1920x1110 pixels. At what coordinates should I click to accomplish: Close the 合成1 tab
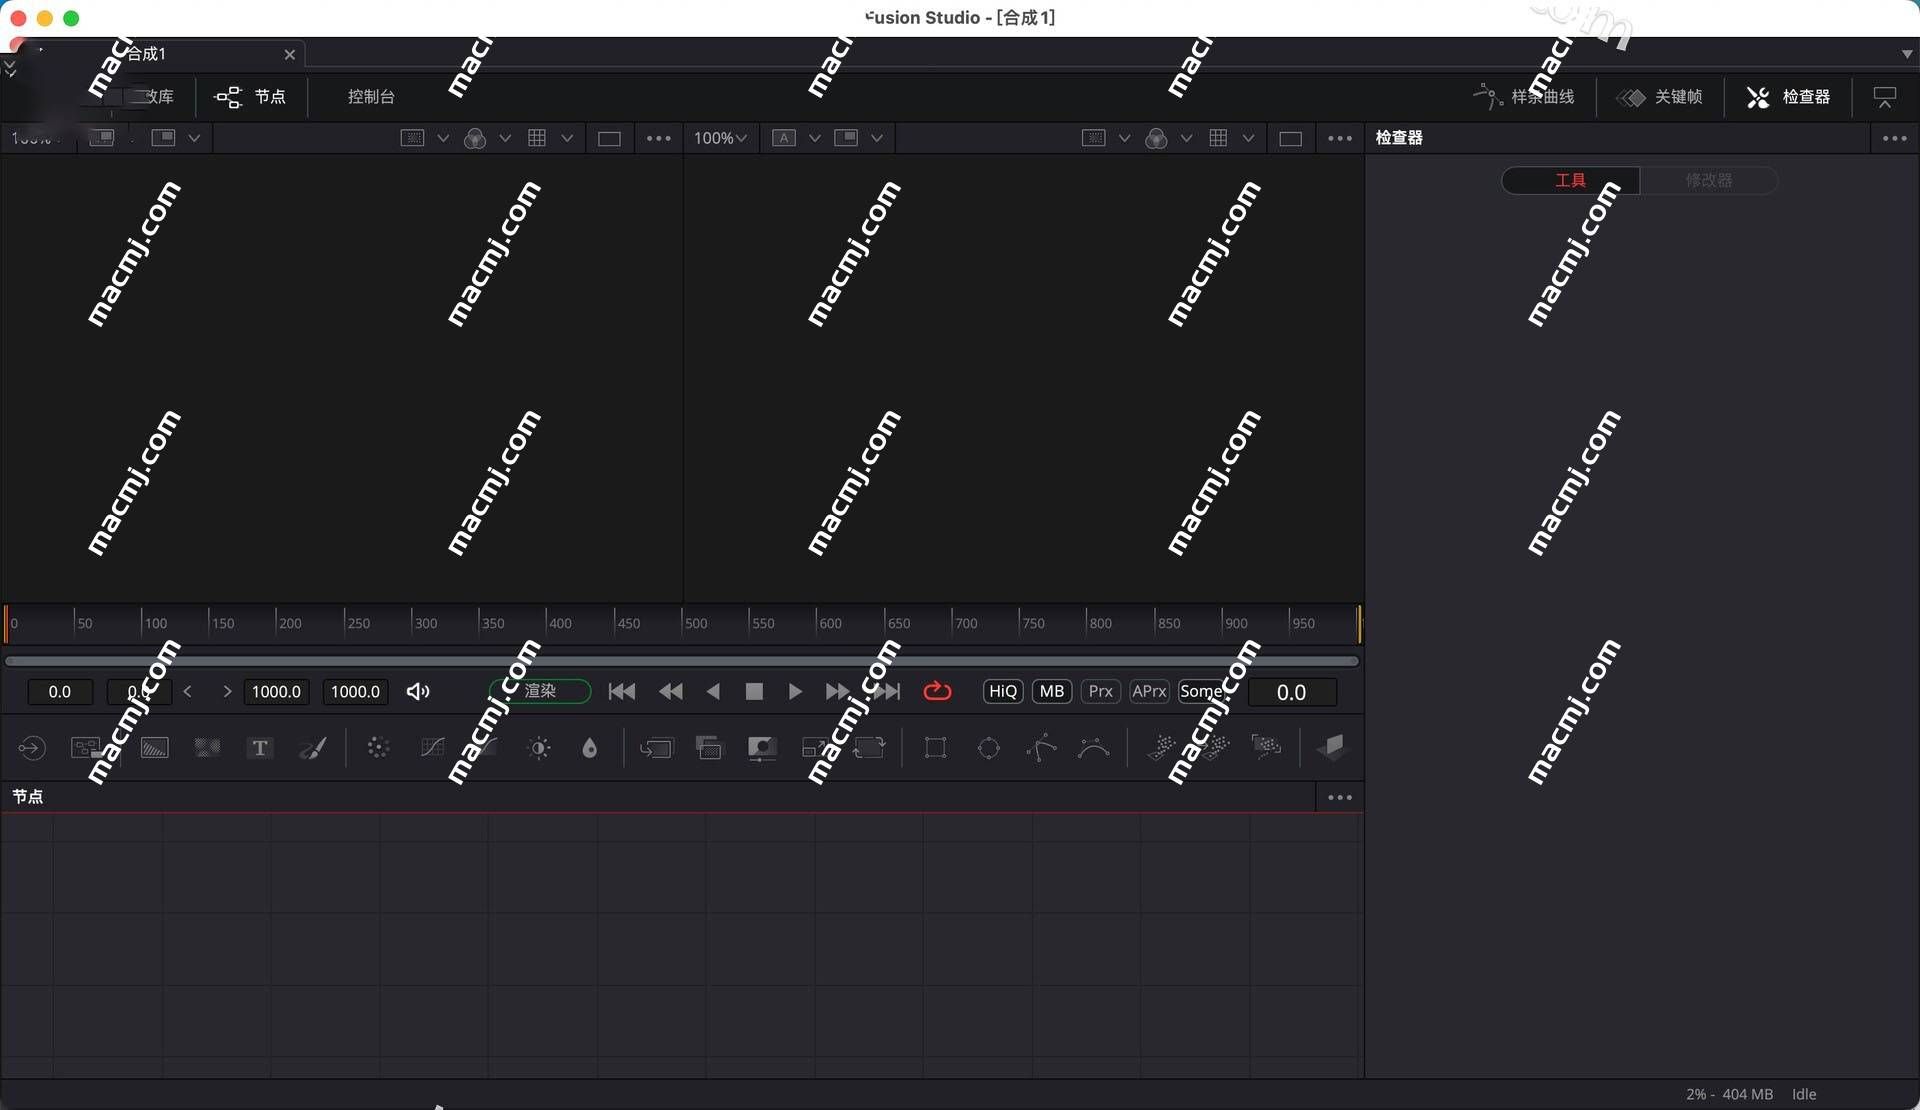290,55
